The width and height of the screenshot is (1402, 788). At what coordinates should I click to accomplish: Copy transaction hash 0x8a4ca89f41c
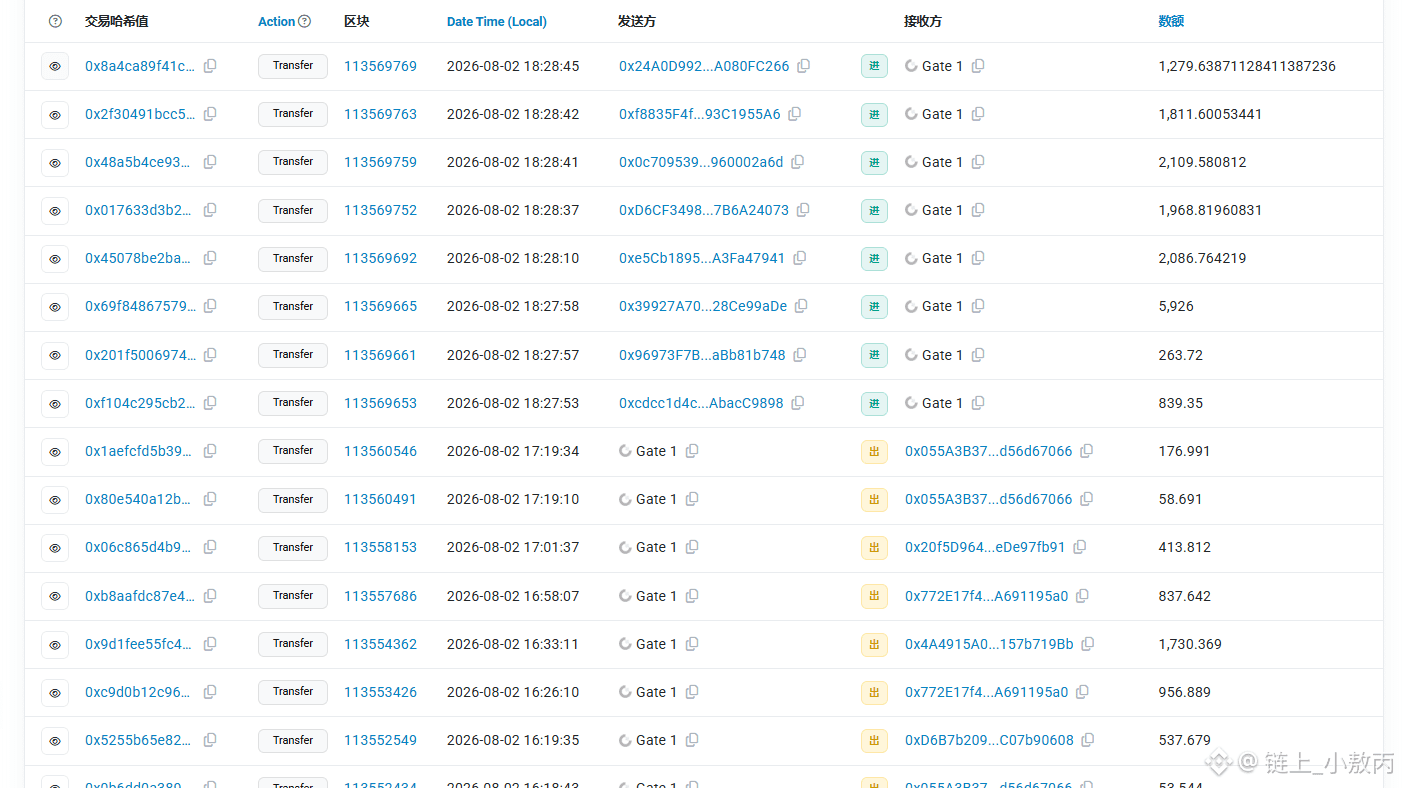(210, 66)
